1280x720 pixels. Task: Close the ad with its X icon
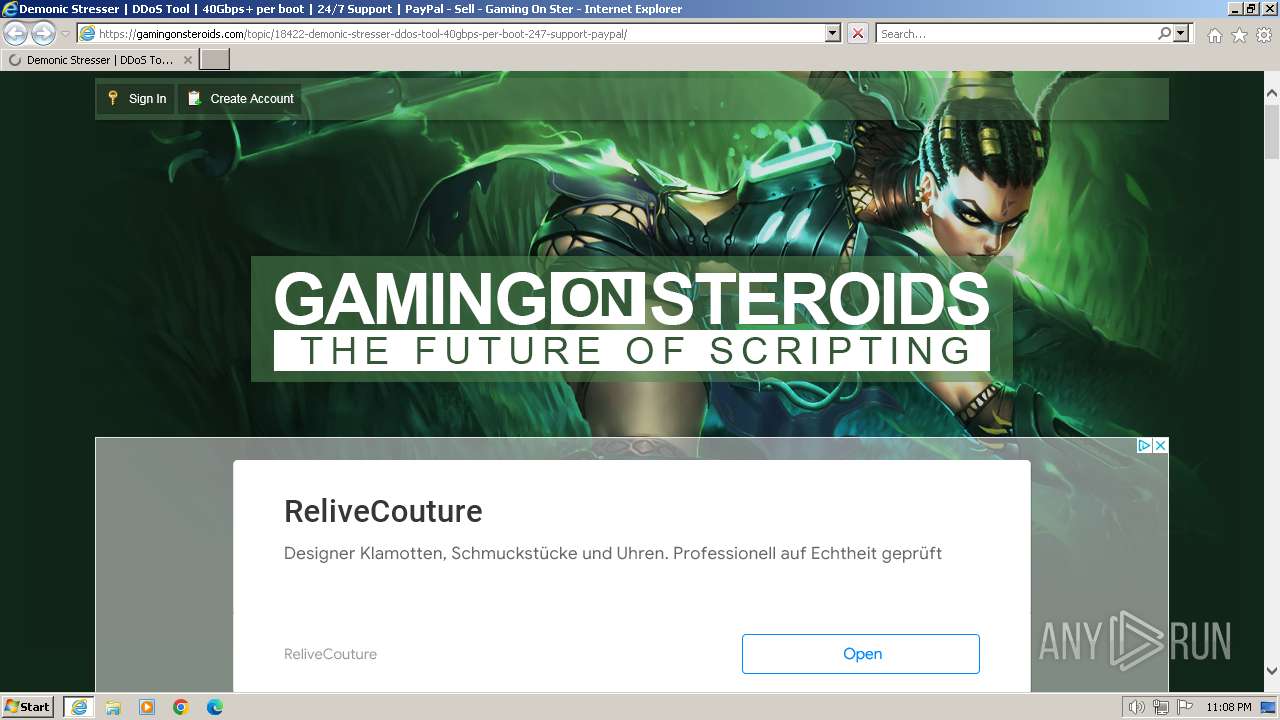(x=1160, y=446)
